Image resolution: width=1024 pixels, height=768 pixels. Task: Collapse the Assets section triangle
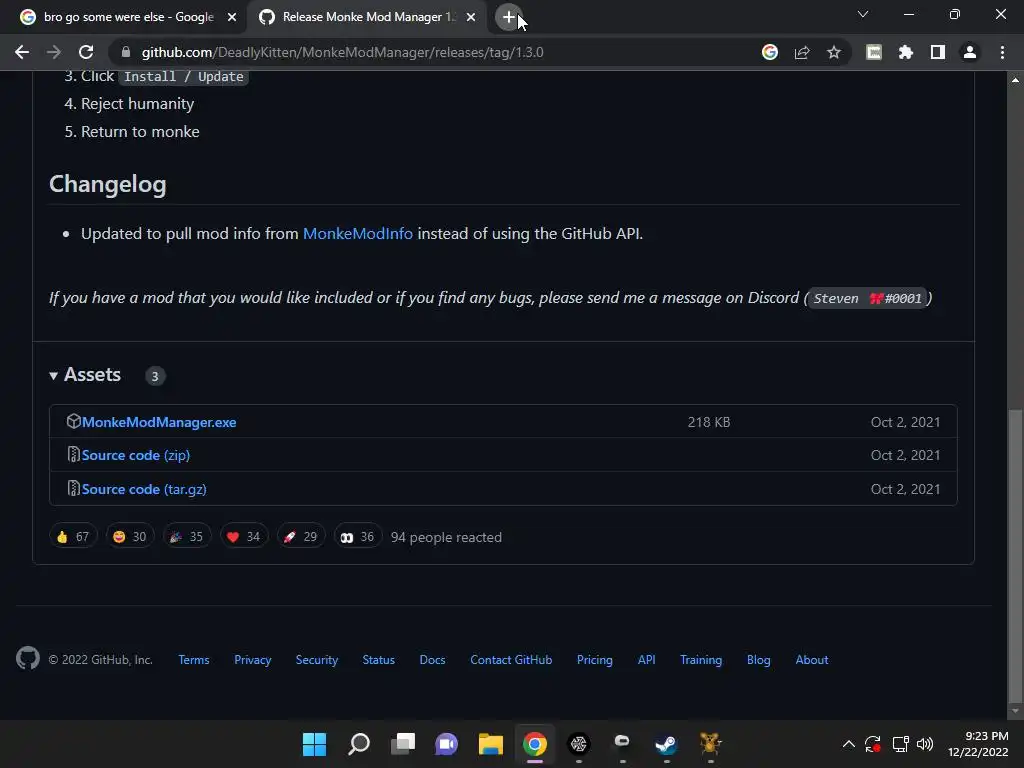54,376
